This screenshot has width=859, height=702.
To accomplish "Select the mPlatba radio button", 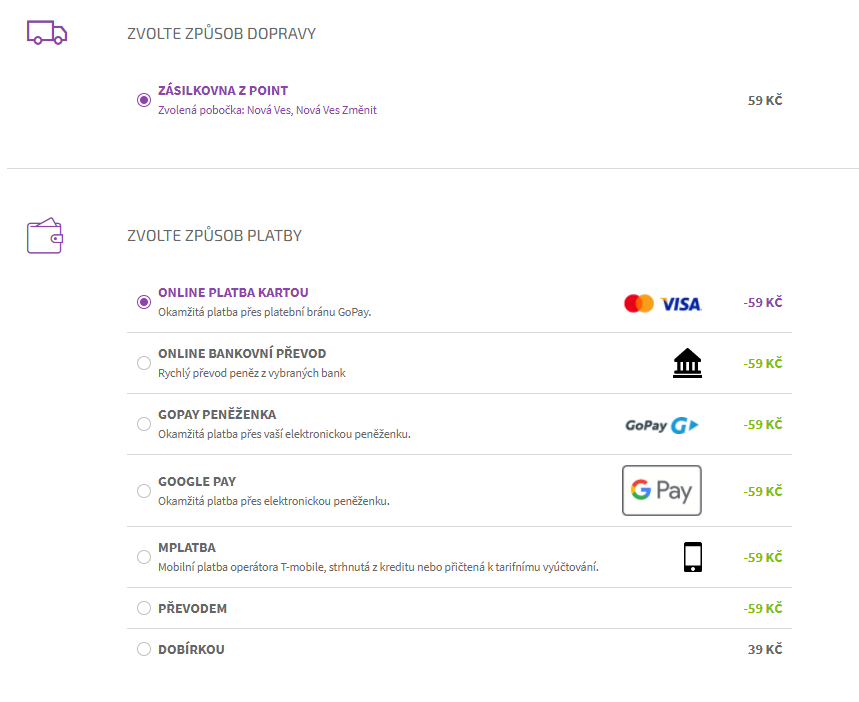I will pos(144,557).
